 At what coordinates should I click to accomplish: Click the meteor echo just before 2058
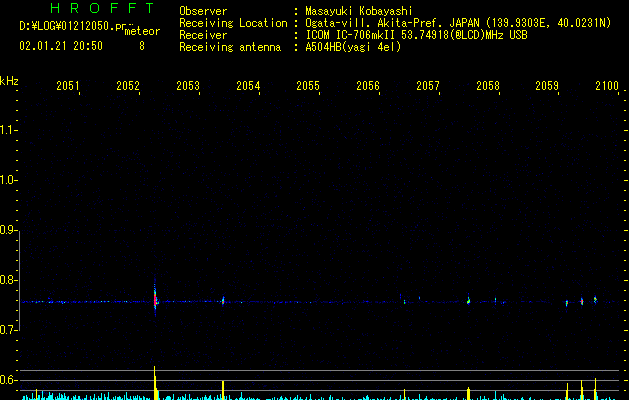pyautogui.click(x=468, y=300)
